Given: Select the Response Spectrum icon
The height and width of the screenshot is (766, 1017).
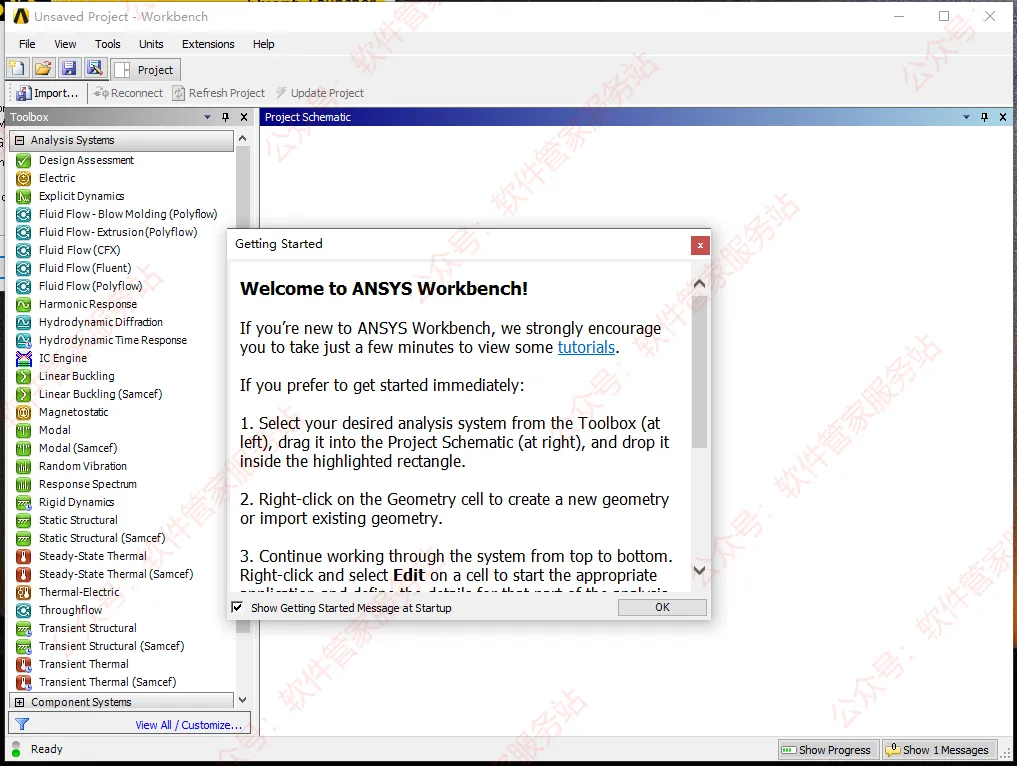Looking at the screenshot, I should pos(23,485).
